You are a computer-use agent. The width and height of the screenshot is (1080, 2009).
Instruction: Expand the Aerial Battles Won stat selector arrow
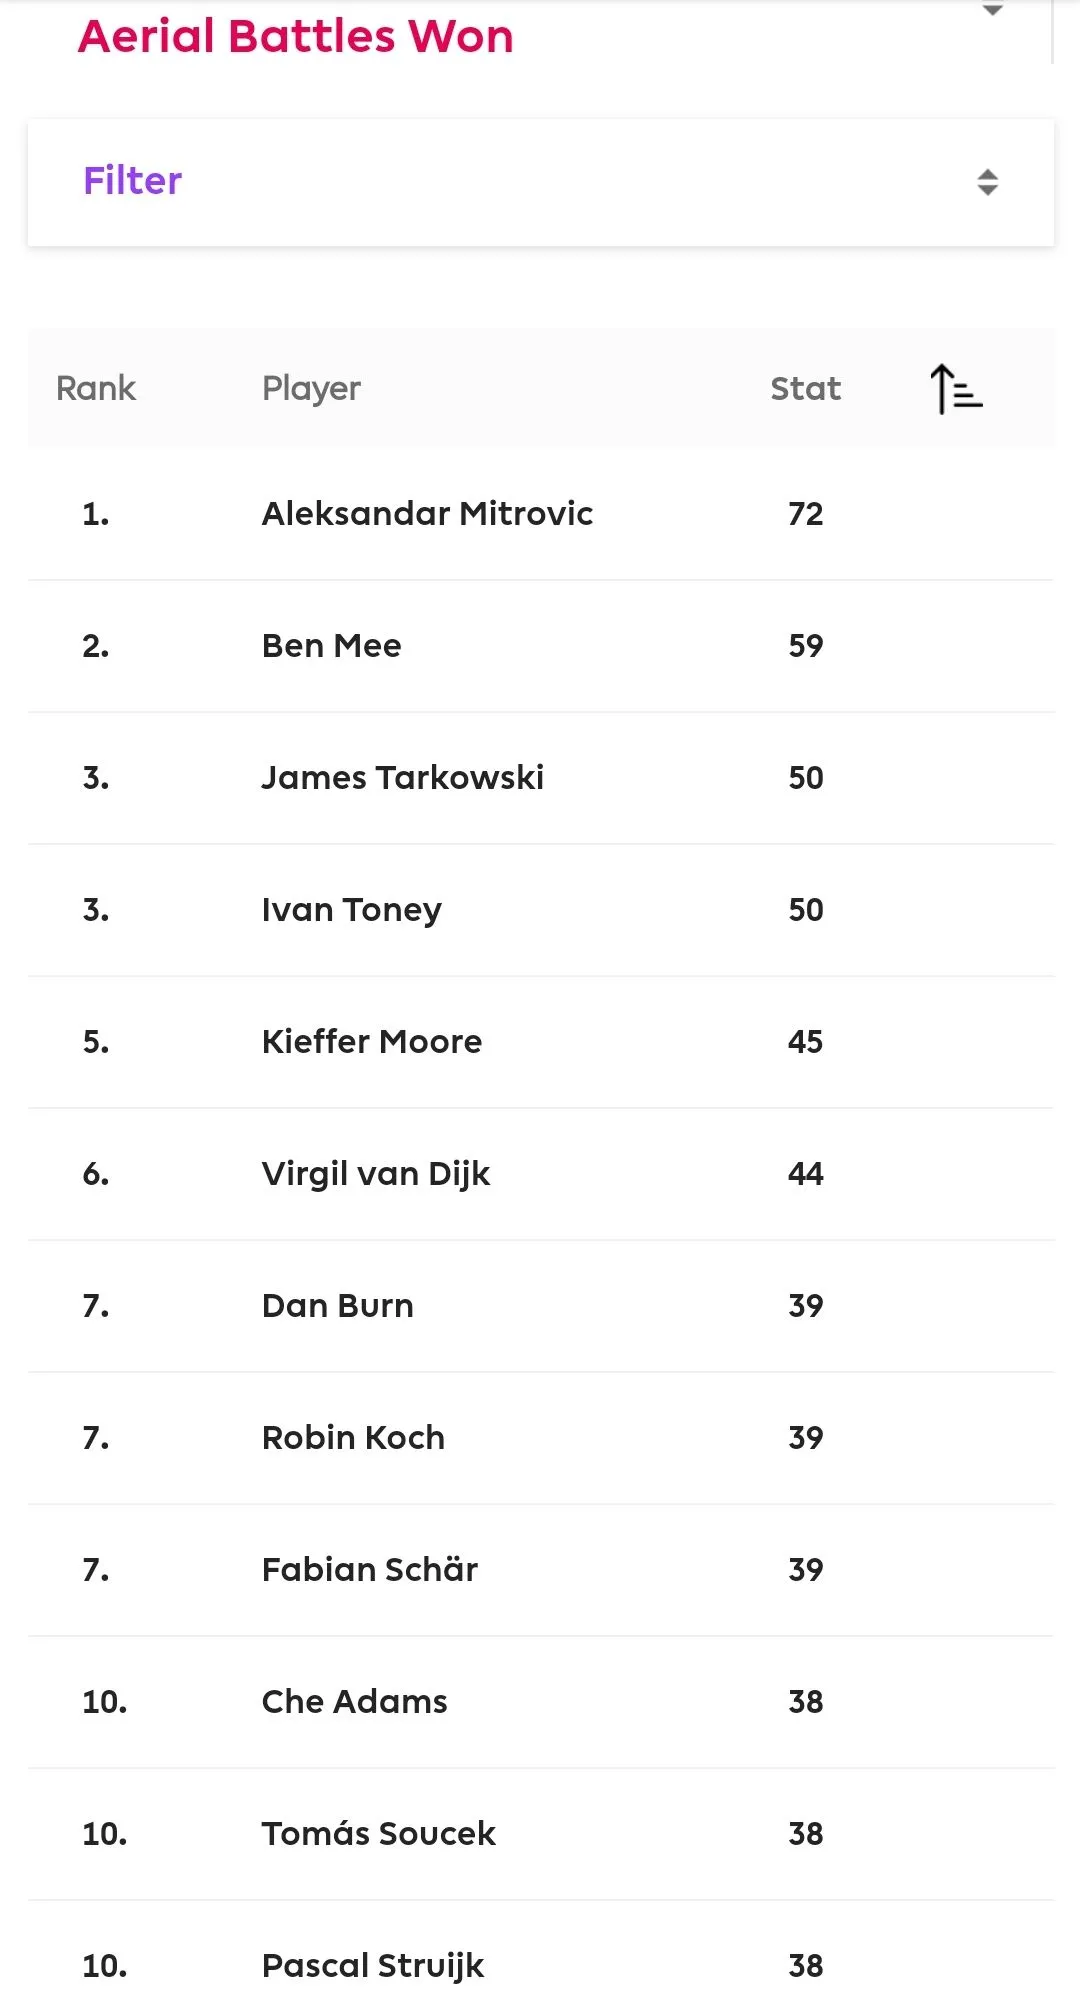[992, 11]
